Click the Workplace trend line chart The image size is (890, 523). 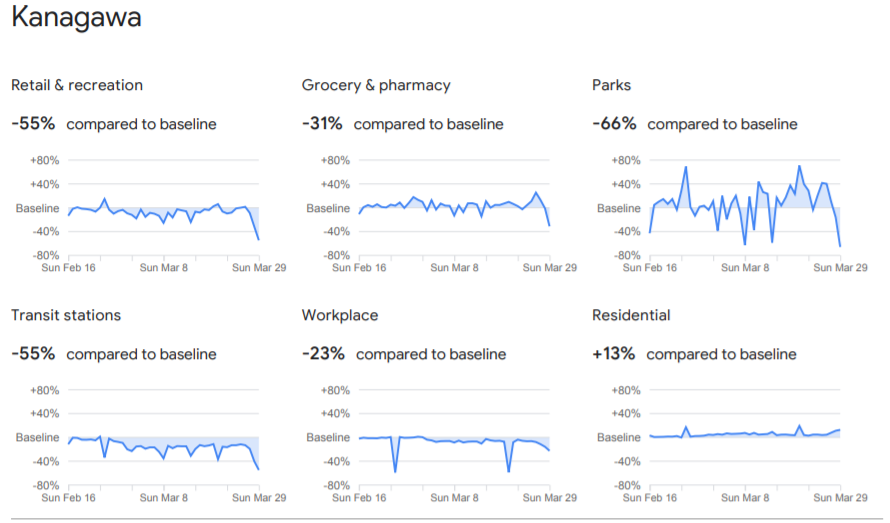click(x=454, y=438)
